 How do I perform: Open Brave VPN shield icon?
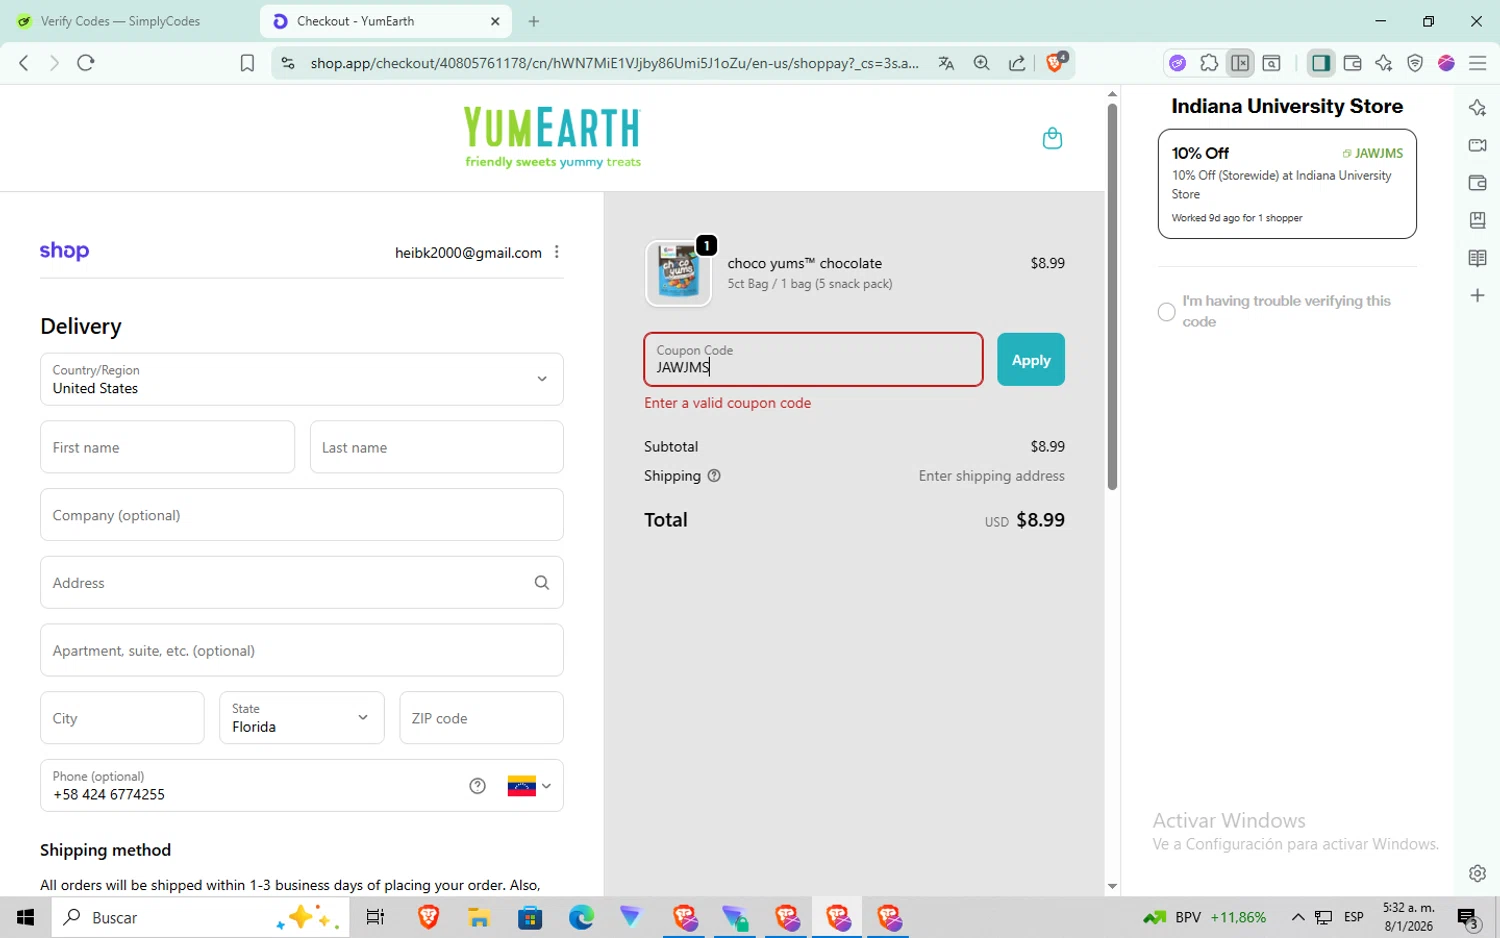coord(1415,63)
